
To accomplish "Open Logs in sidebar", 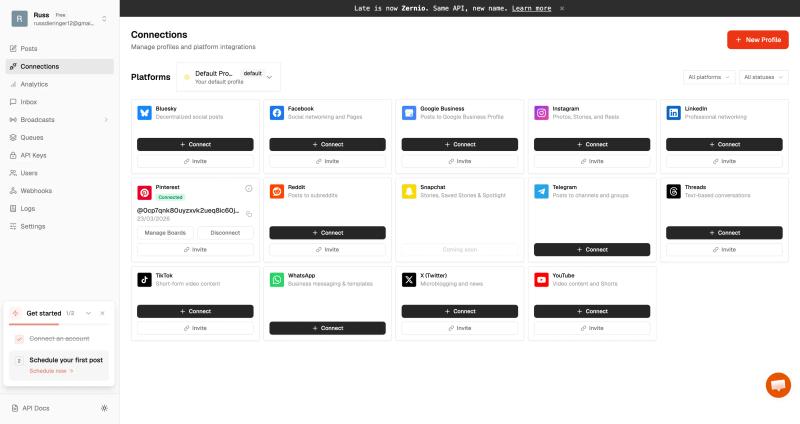I will point(60,209).
